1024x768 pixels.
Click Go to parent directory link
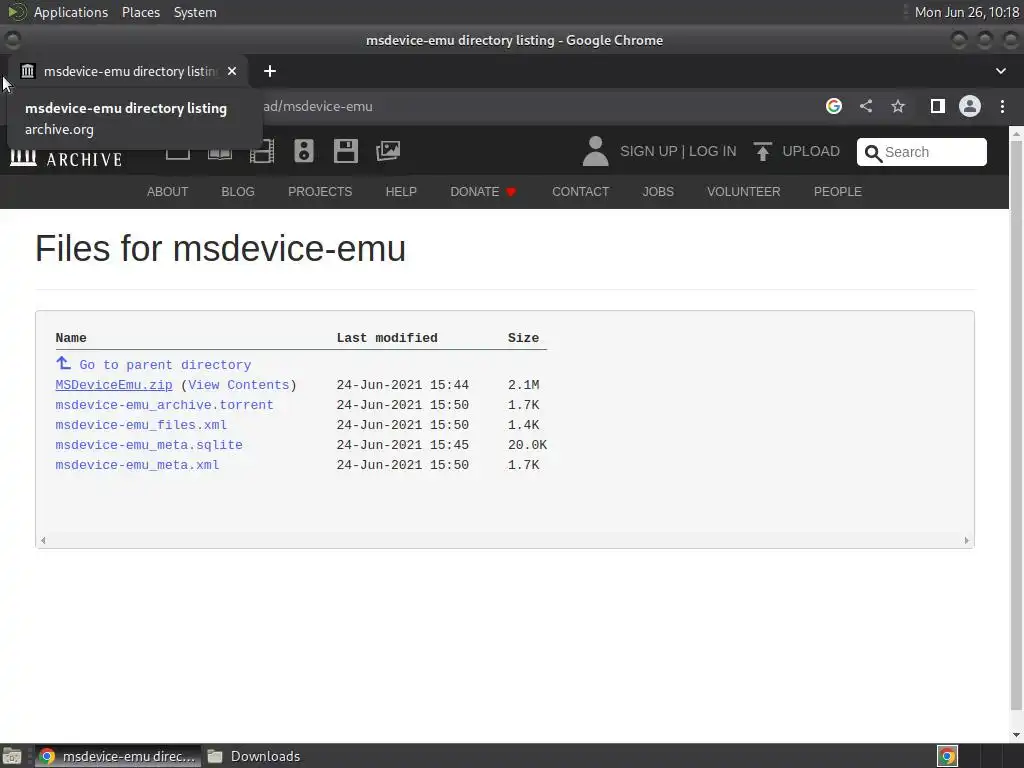coord(165,365)
